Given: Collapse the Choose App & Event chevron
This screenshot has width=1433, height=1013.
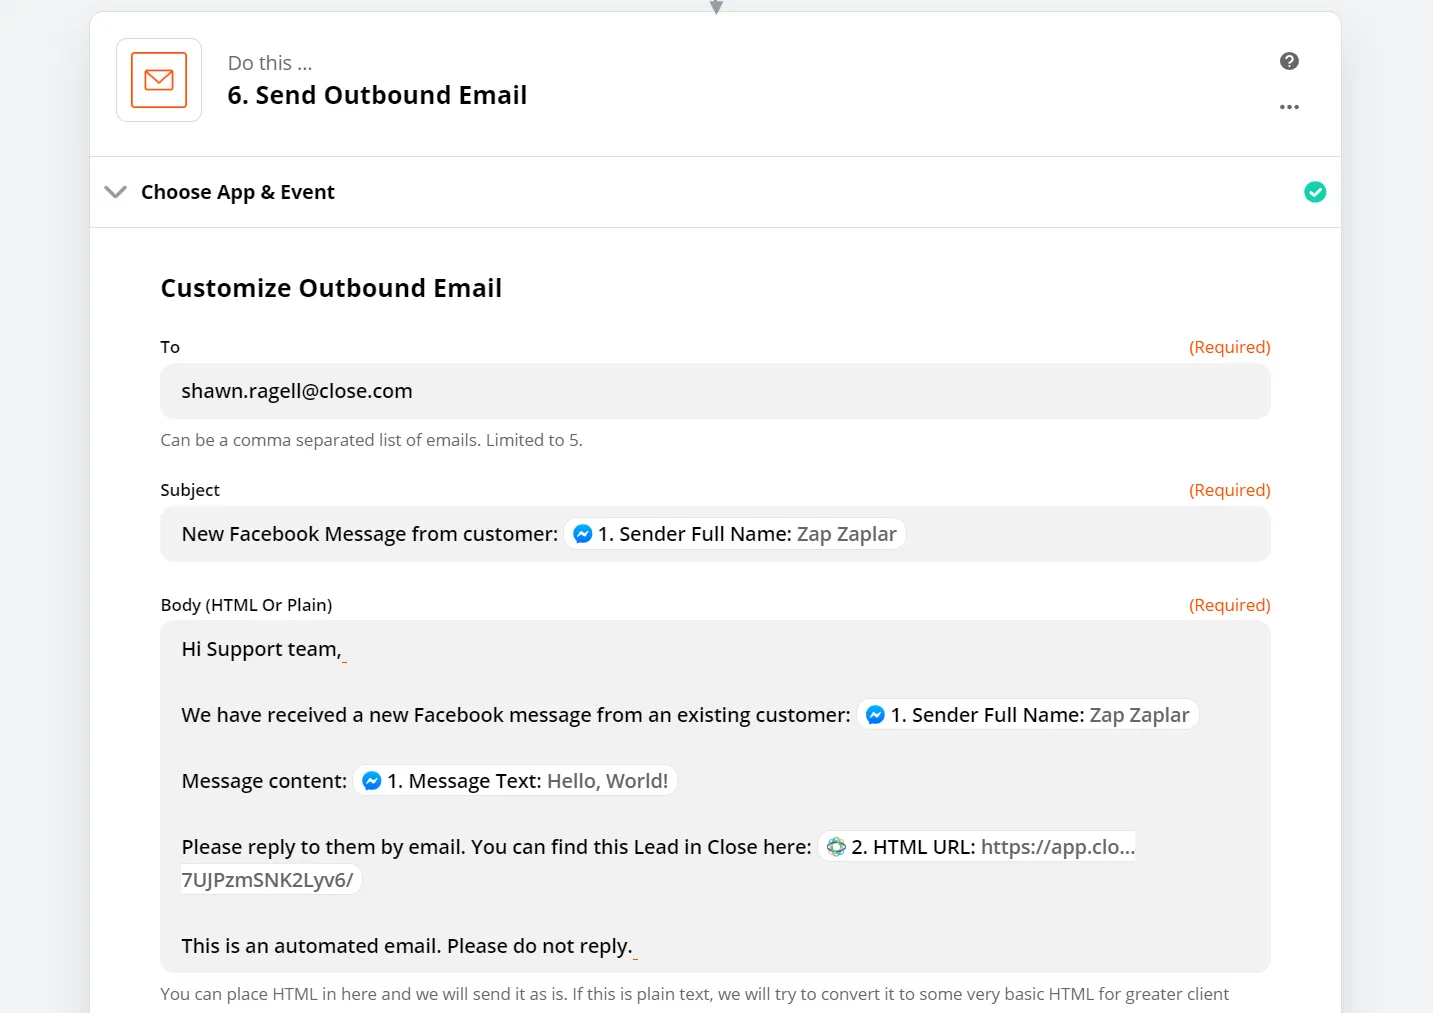Looking at the screenshot, I should point(116,192).
